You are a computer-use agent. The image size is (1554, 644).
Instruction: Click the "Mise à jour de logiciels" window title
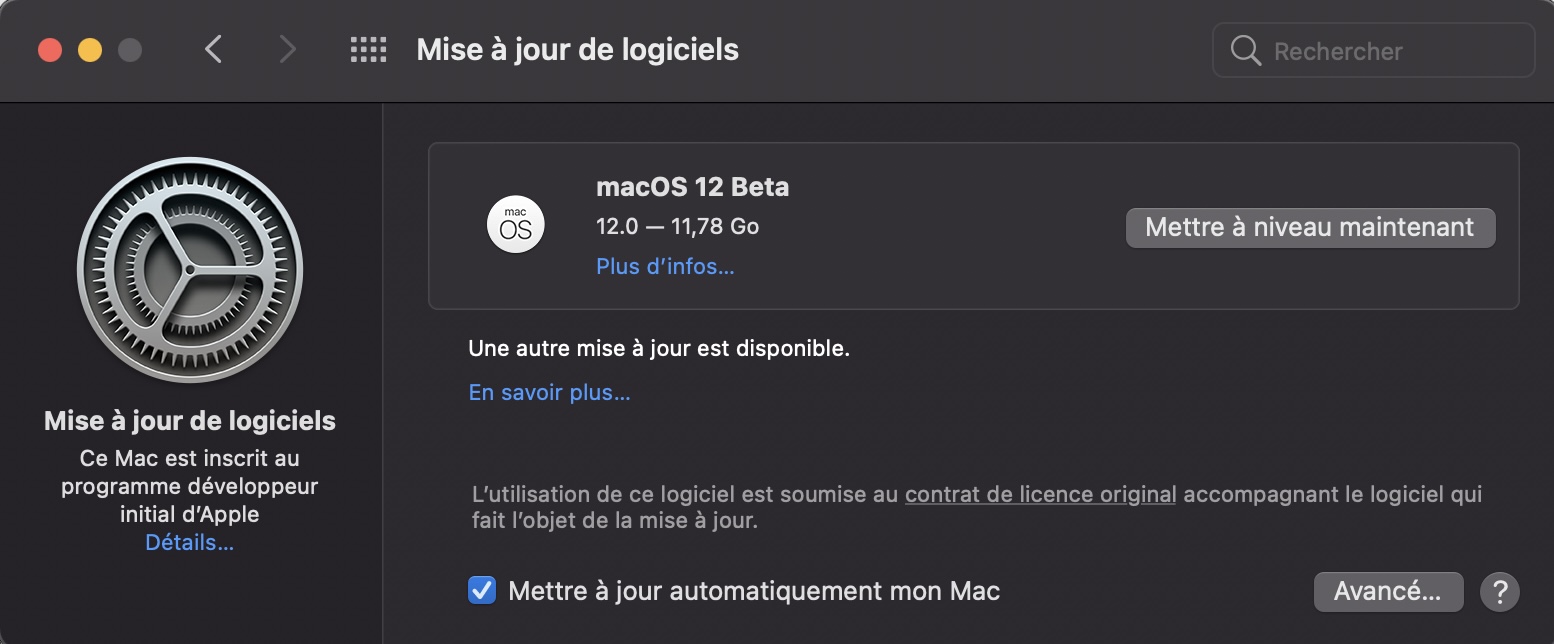click(x=577, y=50)
